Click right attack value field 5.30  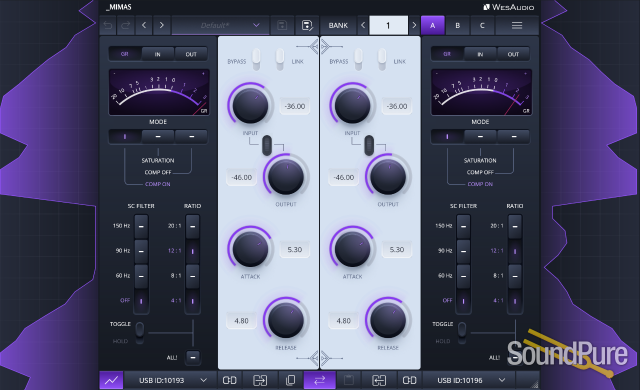tap(397, 249)
